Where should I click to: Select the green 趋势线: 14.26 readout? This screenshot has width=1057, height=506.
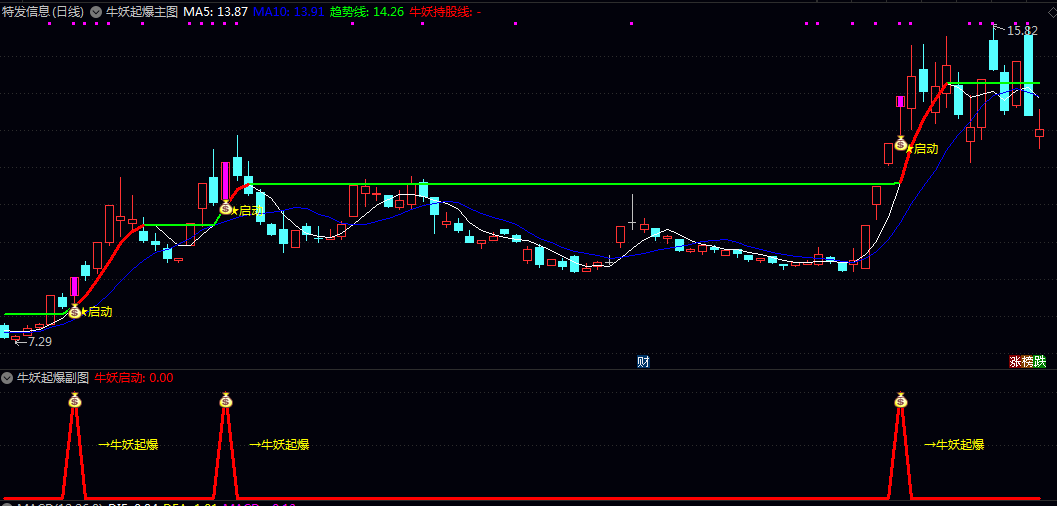pos(367,11)
